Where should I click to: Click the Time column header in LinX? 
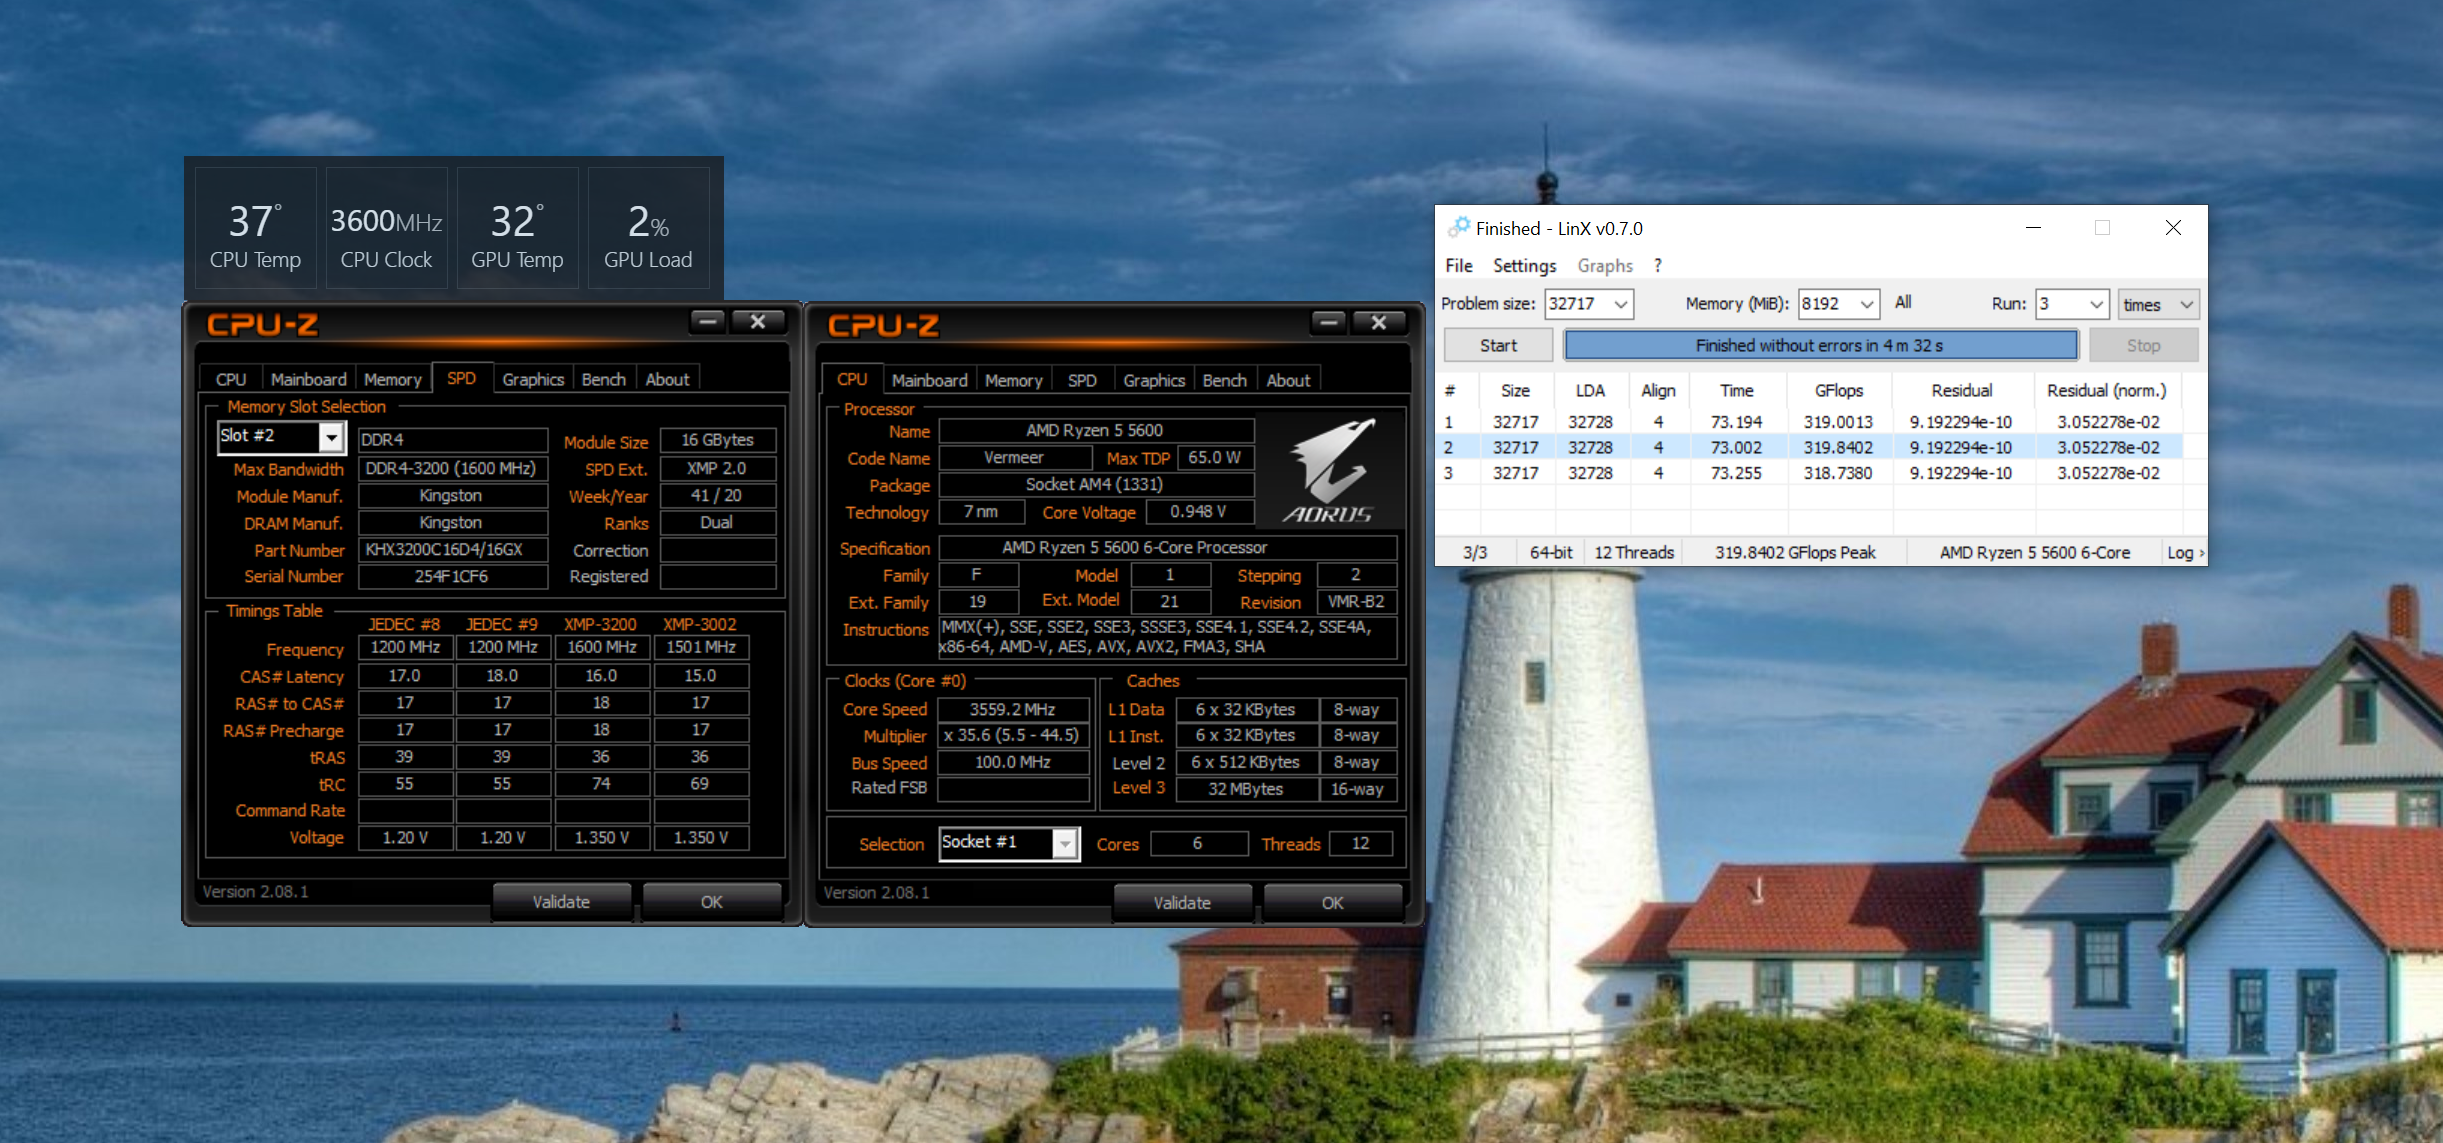pyautogui.click(x=1736, y=391)
